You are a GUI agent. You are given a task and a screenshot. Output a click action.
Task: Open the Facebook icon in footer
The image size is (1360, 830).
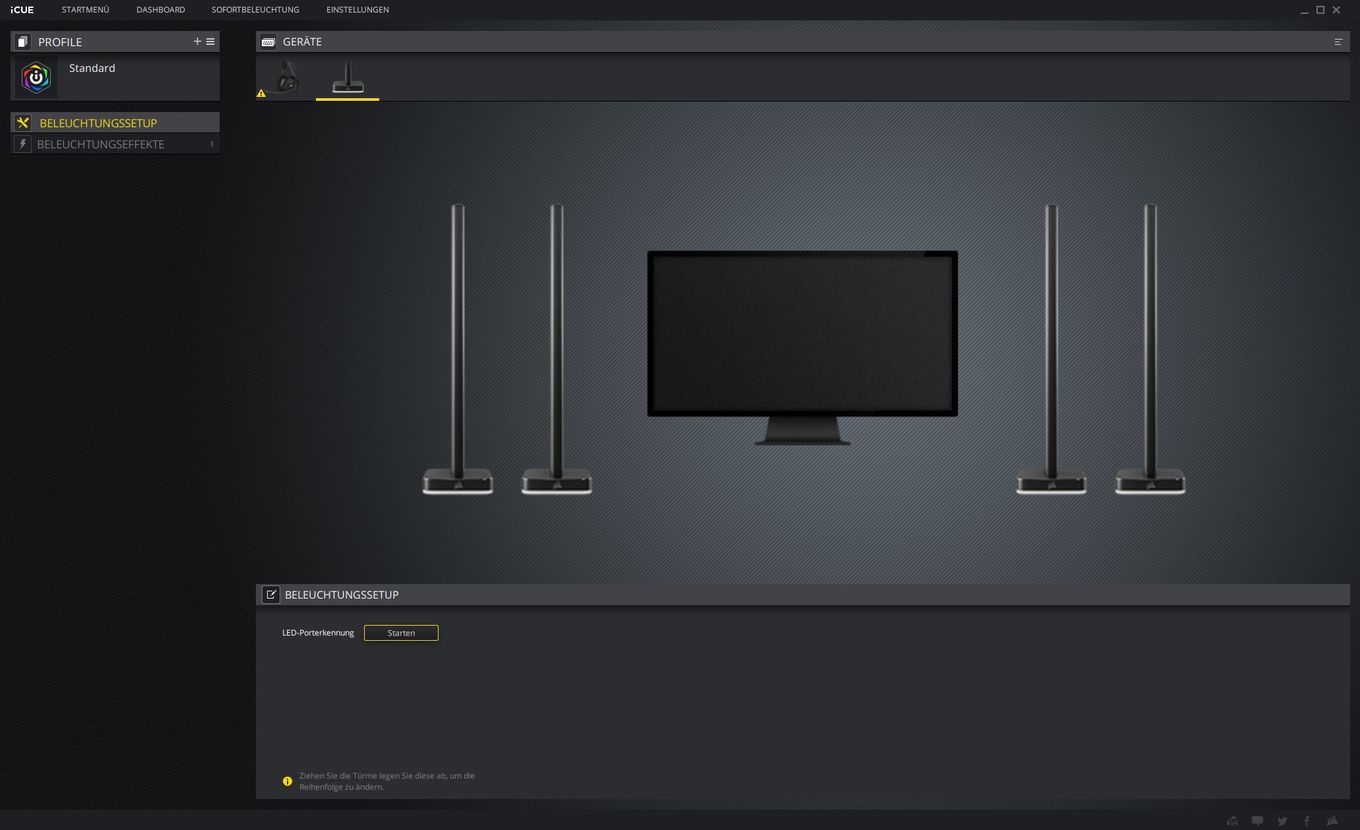(1306, 821)
